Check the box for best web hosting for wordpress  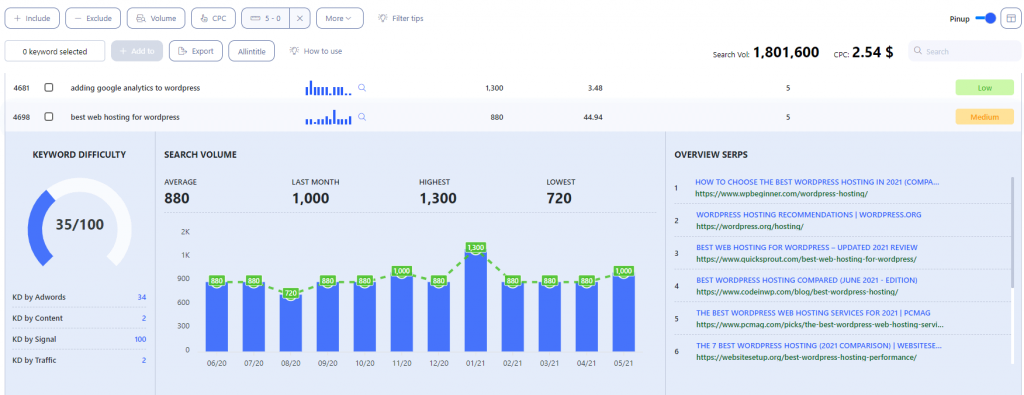[x=49, y=117]
